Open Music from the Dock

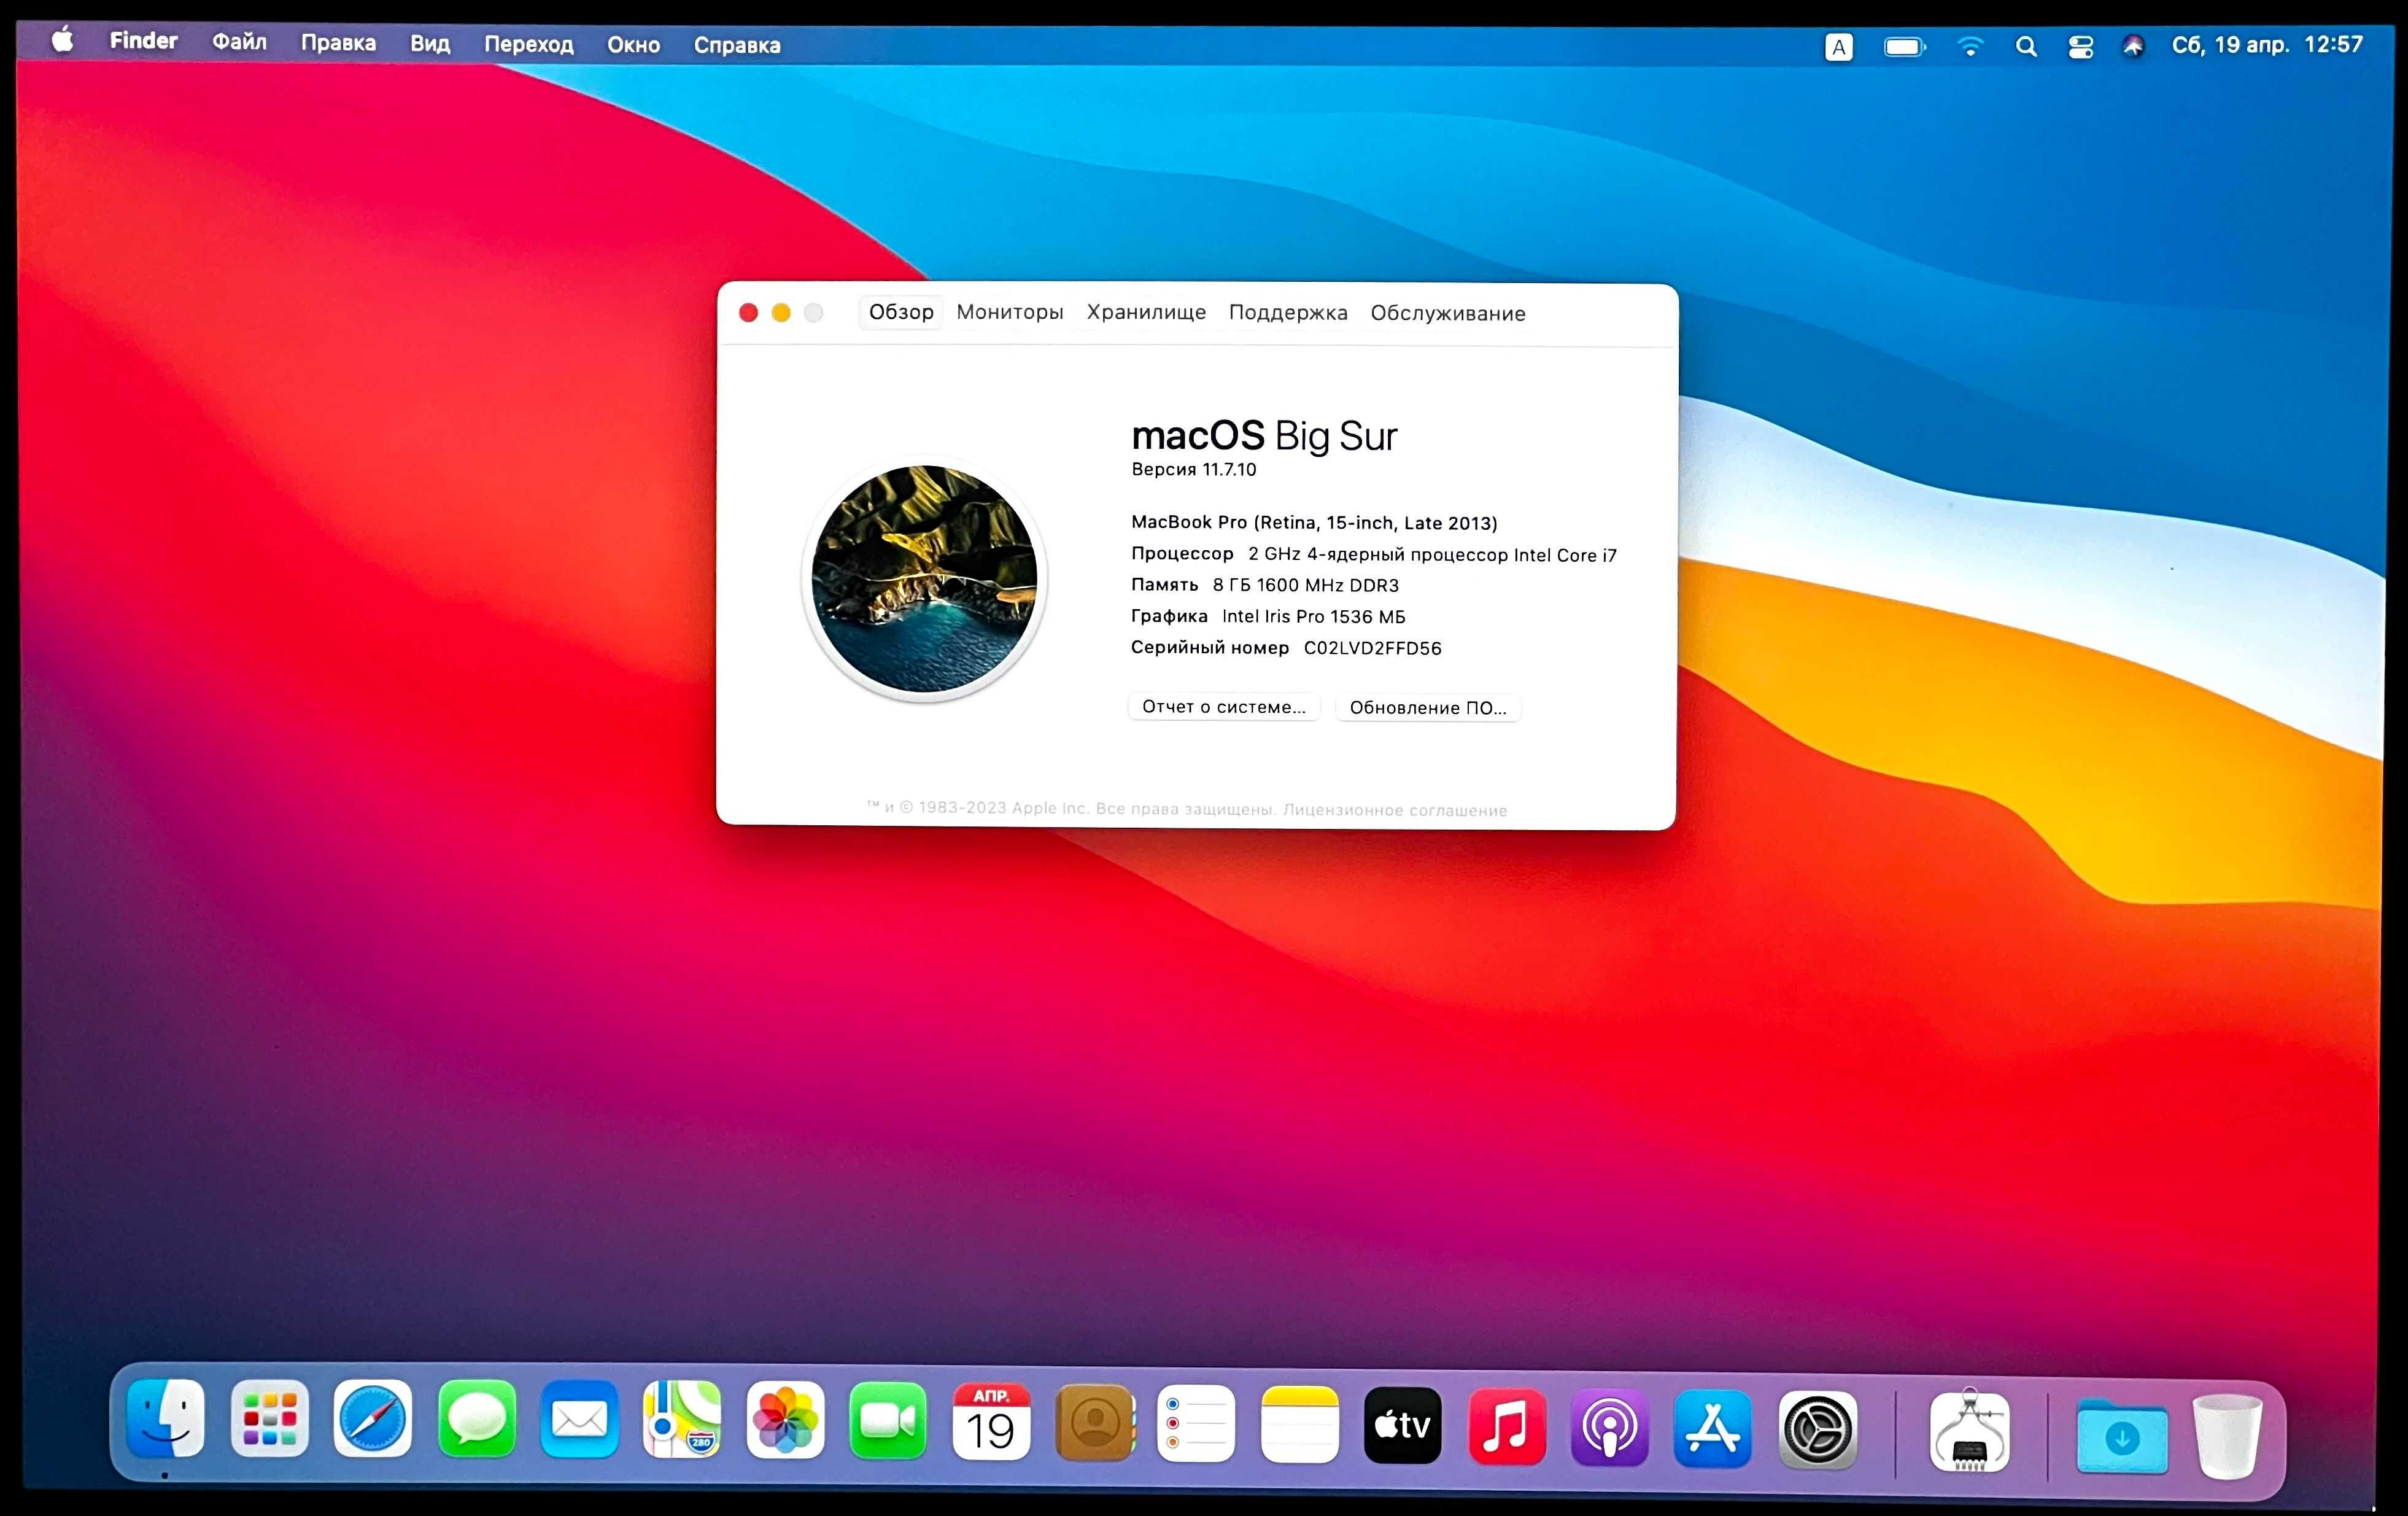click(x=1507, y=1427)
